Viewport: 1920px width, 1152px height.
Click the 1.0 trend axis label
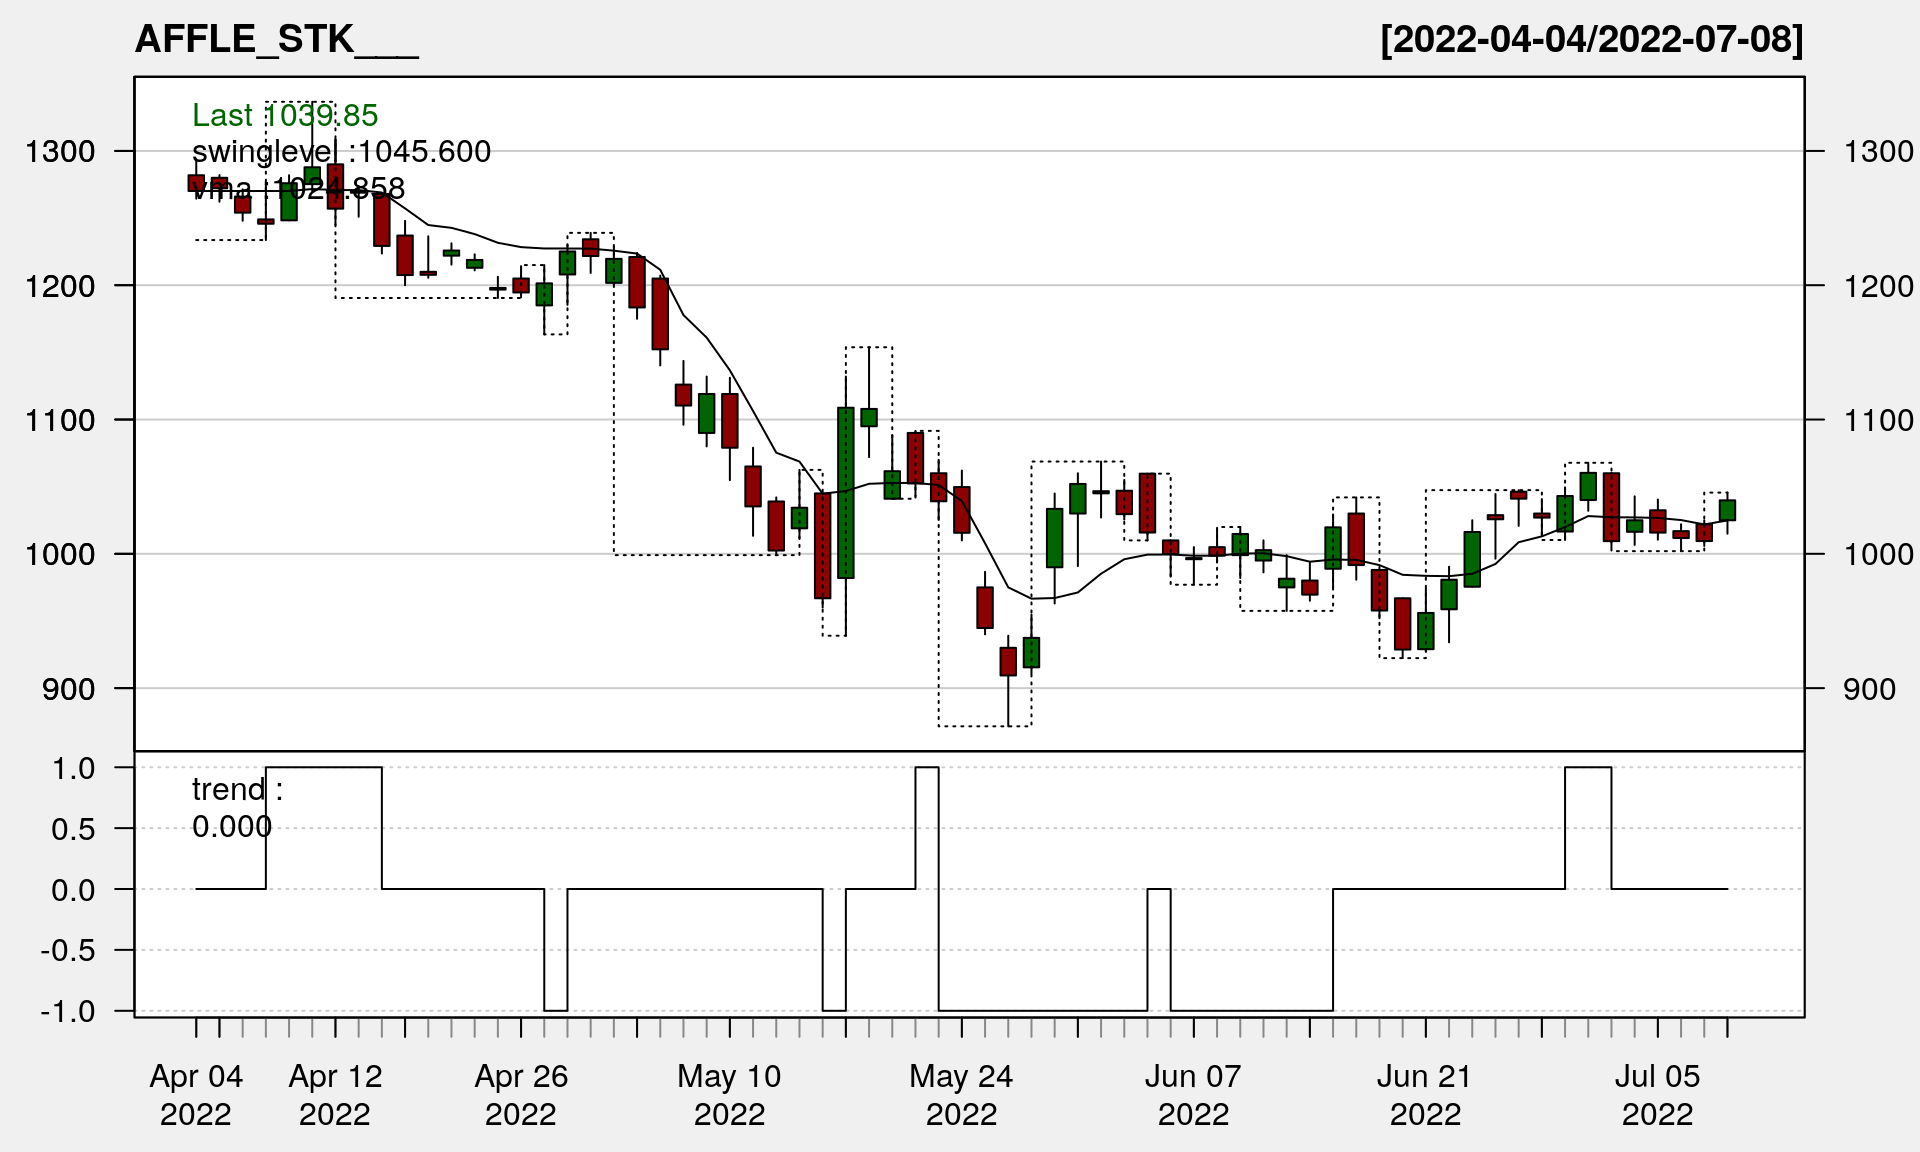pos(74,768)
